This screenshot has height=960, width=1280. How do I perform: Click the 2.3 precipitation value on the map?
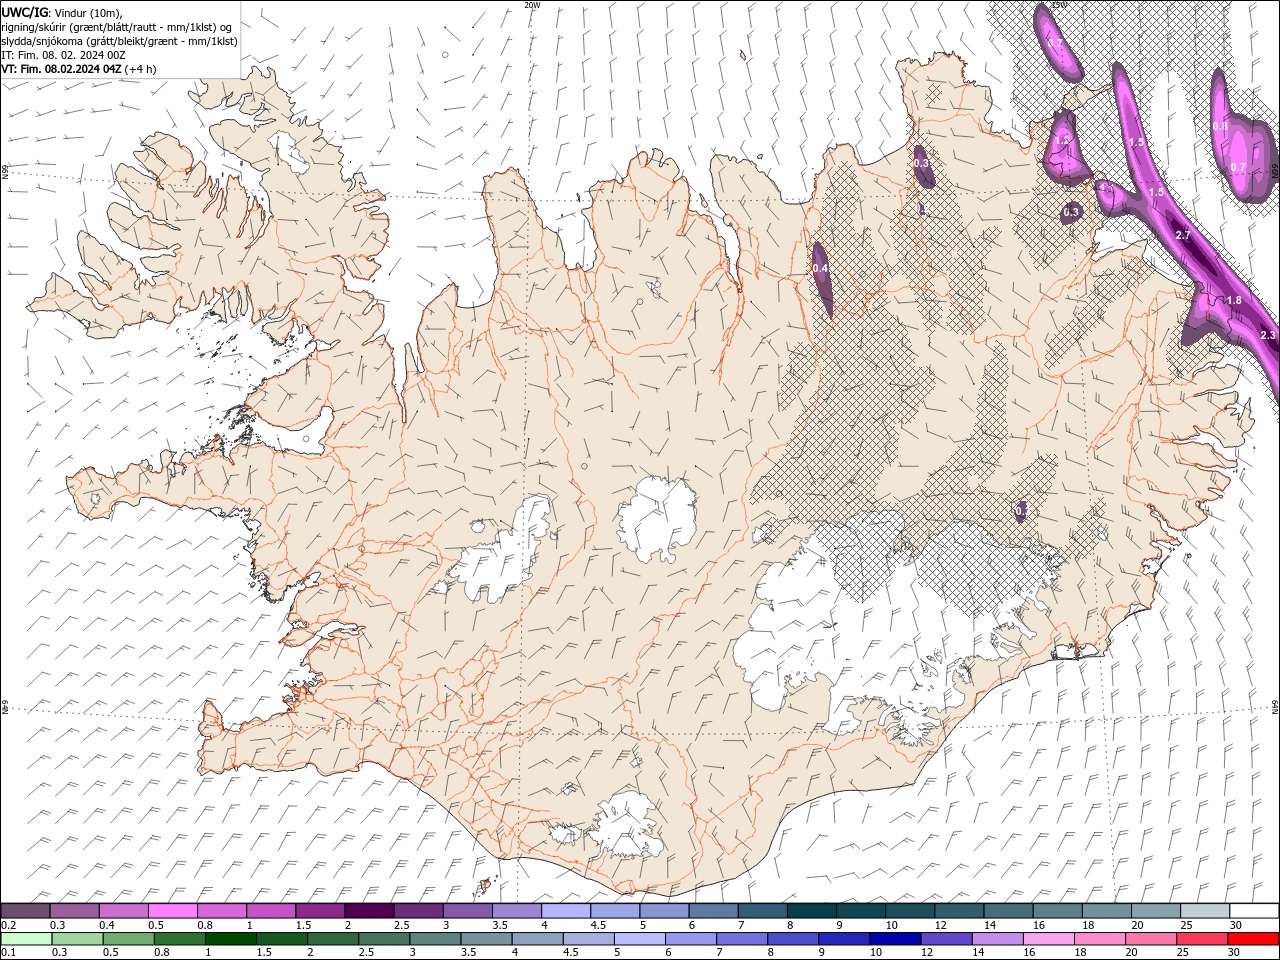click(1268, 335)
